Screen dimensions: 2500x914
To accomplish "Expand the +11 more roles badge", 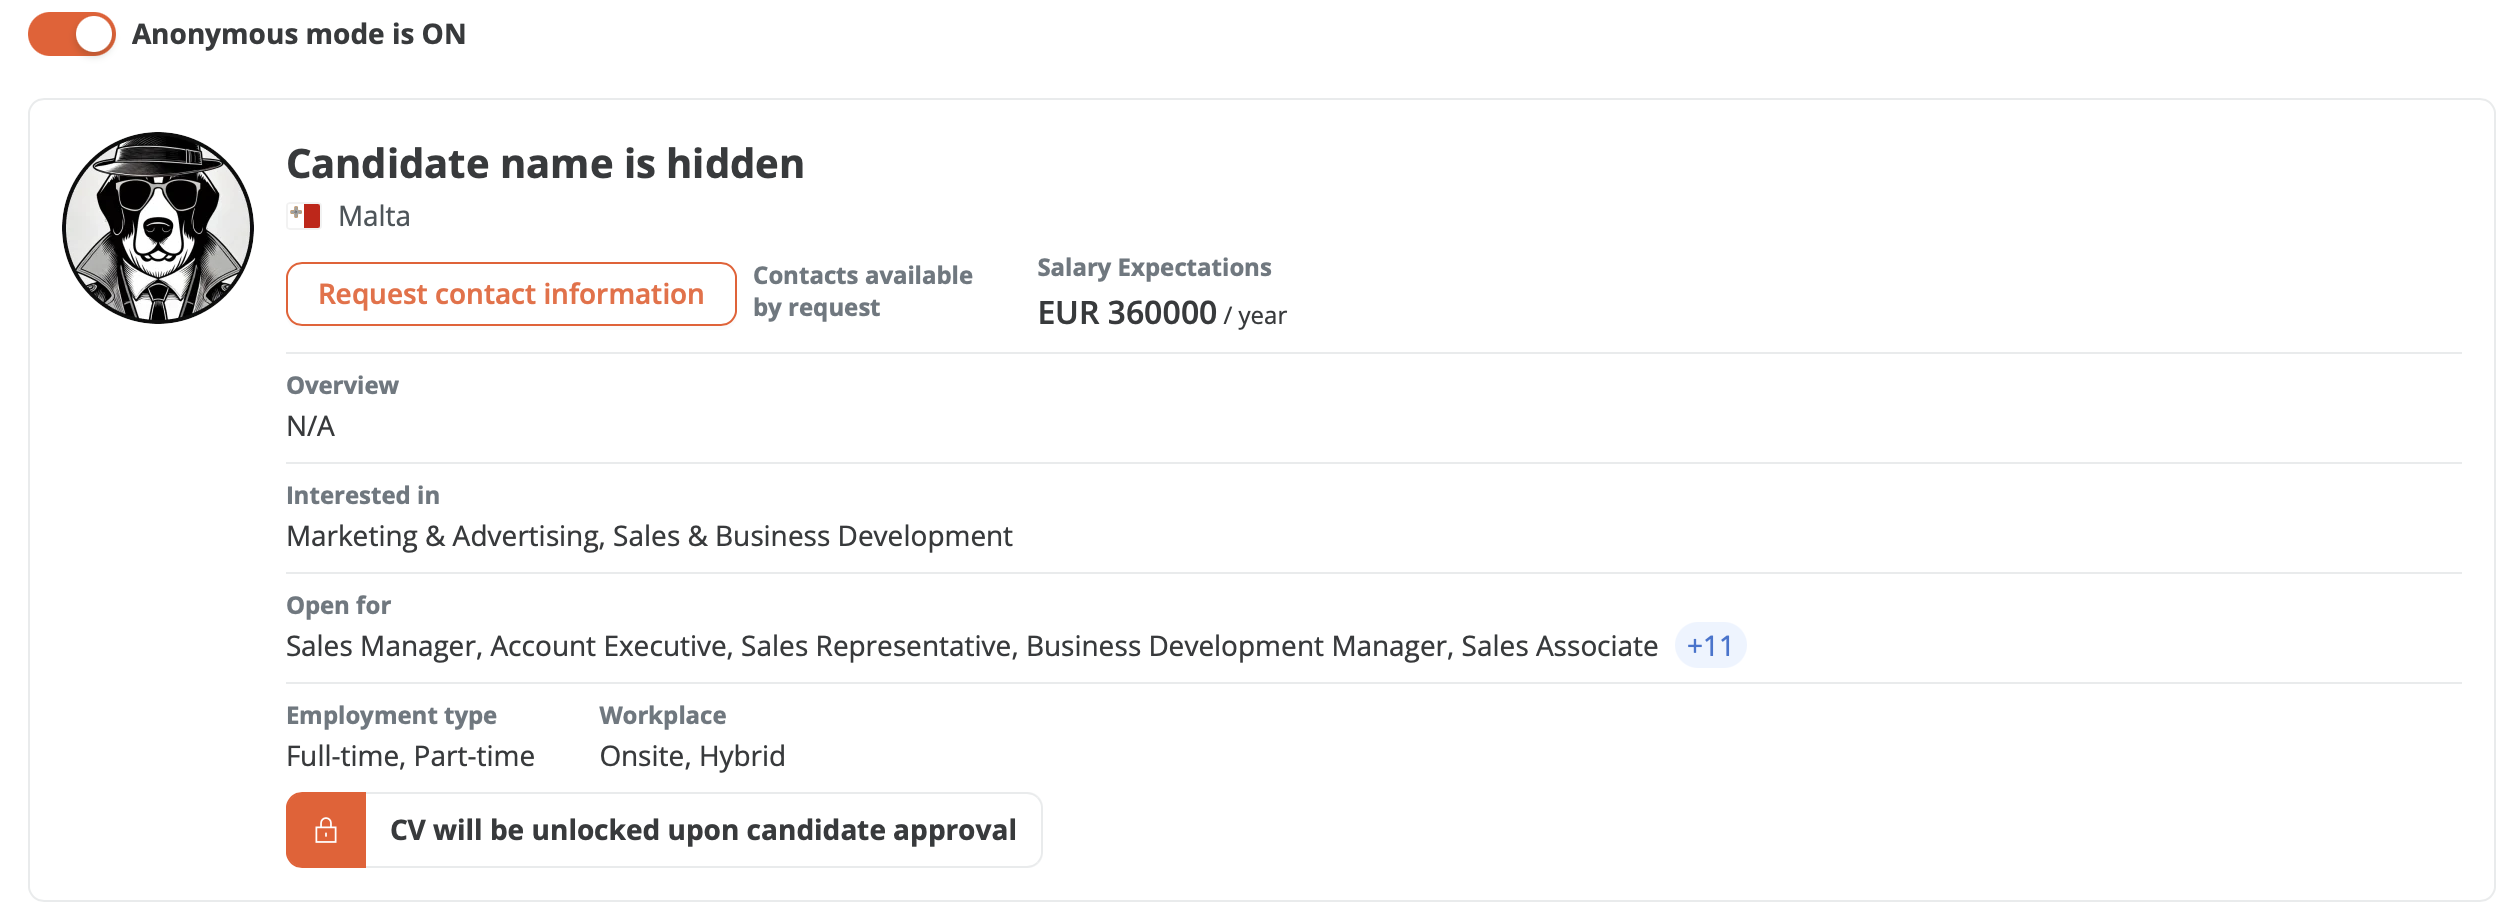I will 1710,646.
